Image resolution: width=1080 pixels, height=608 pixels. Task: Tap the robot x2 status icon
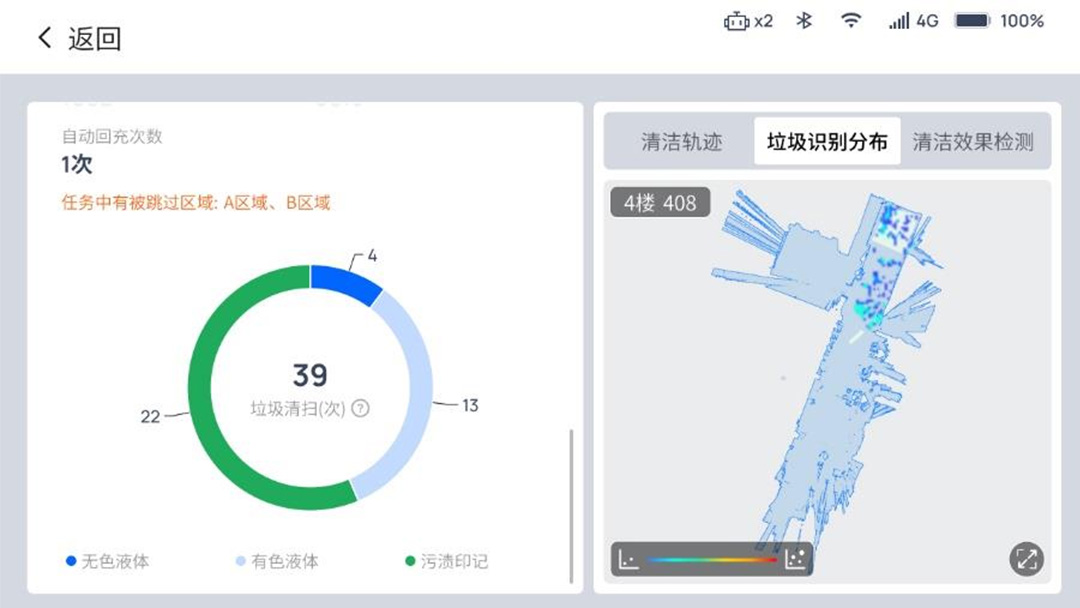[x=748, y=21]
